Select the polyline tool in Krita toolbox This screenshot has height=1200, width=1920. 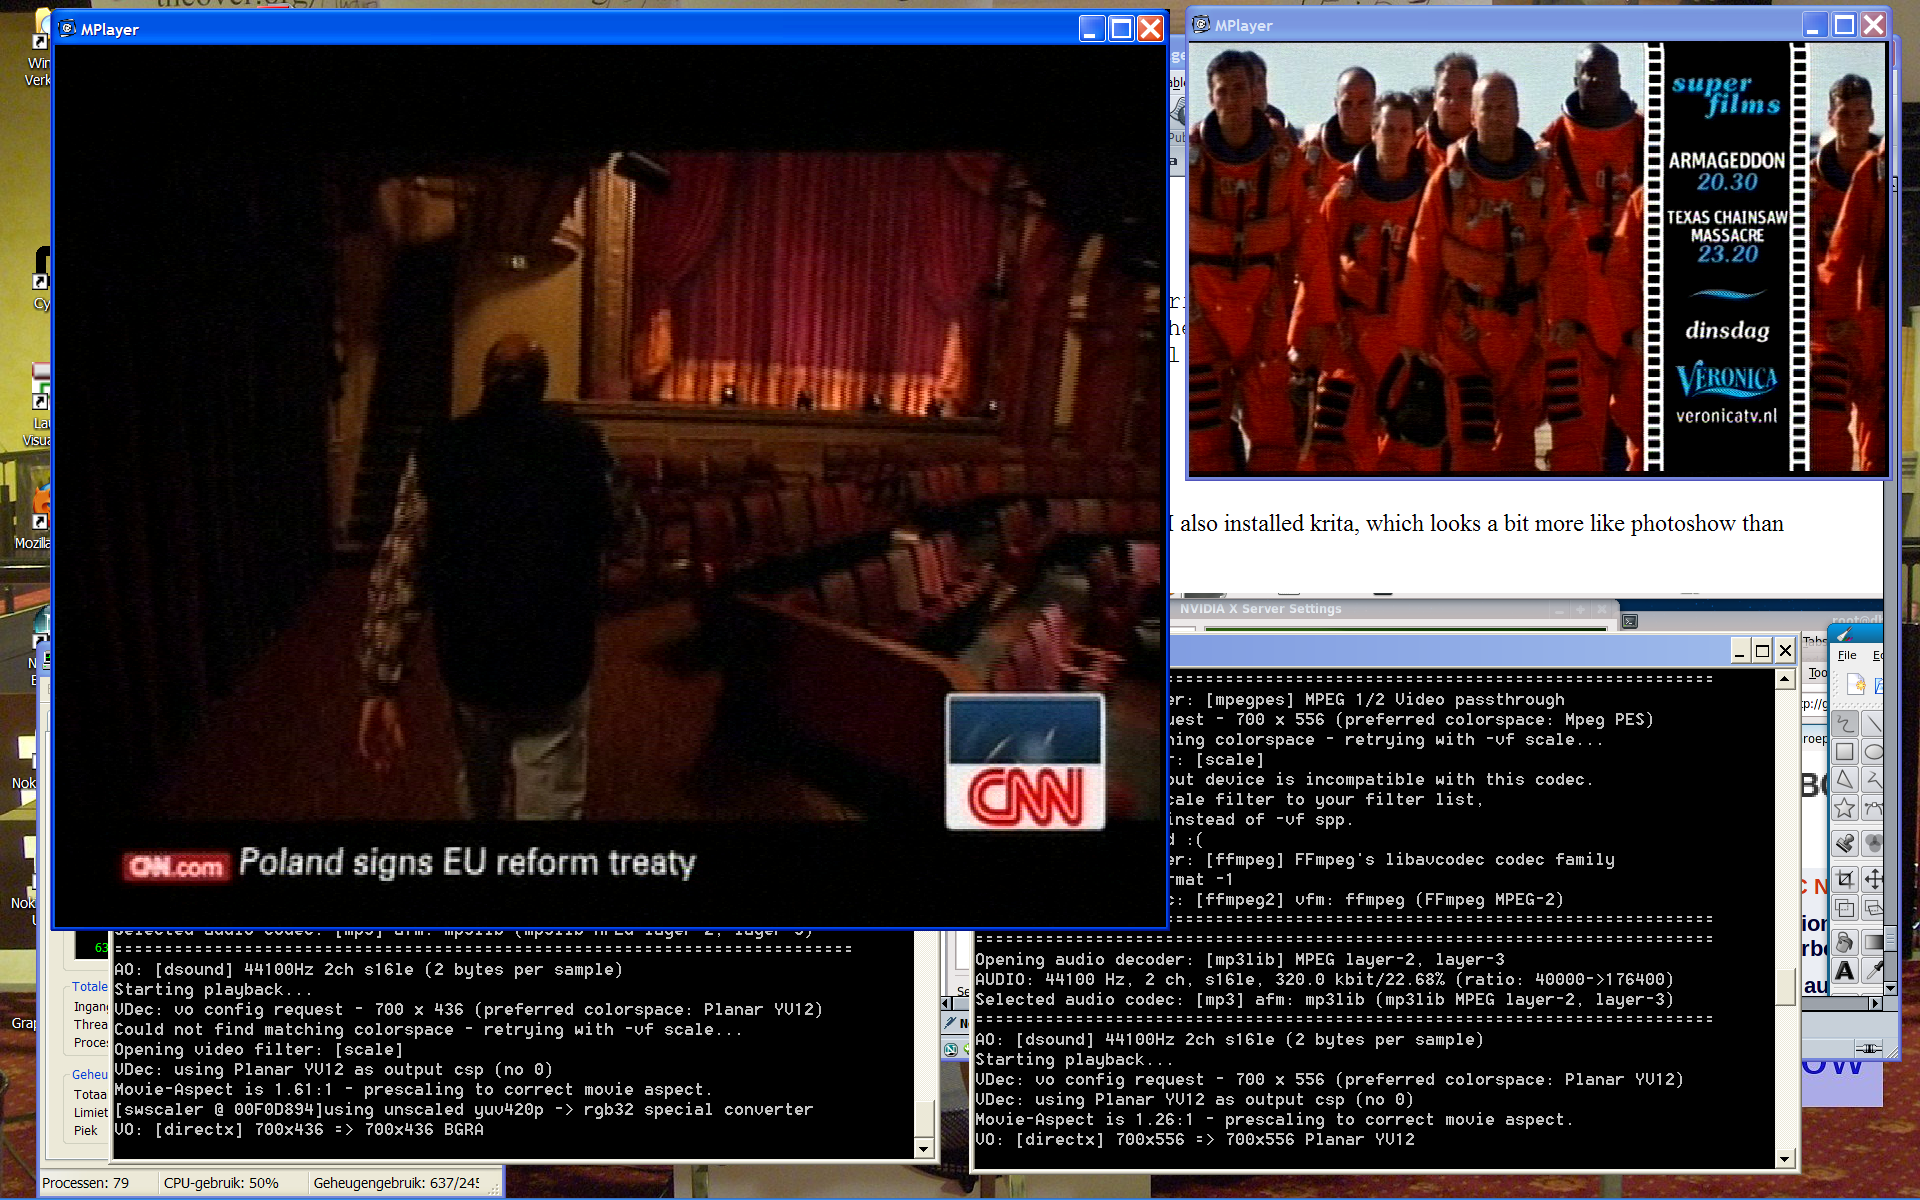pyautogui.click(x=1873, y=780)
